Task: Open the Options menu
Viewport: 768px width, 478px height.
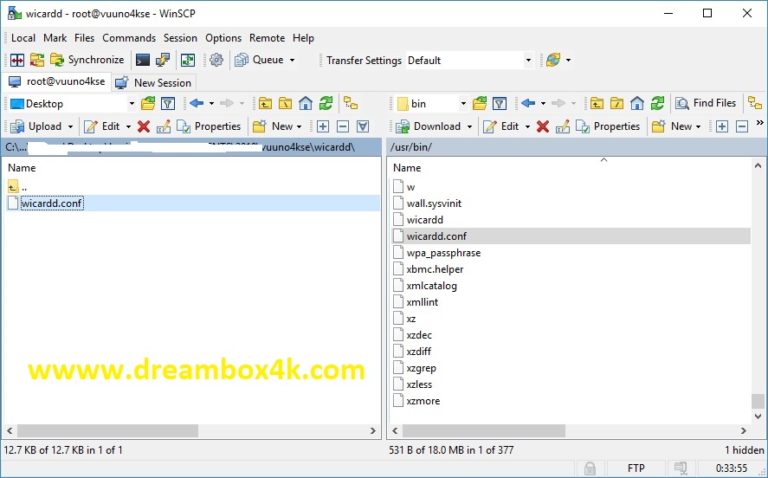Action: click(x=223, y=38)
